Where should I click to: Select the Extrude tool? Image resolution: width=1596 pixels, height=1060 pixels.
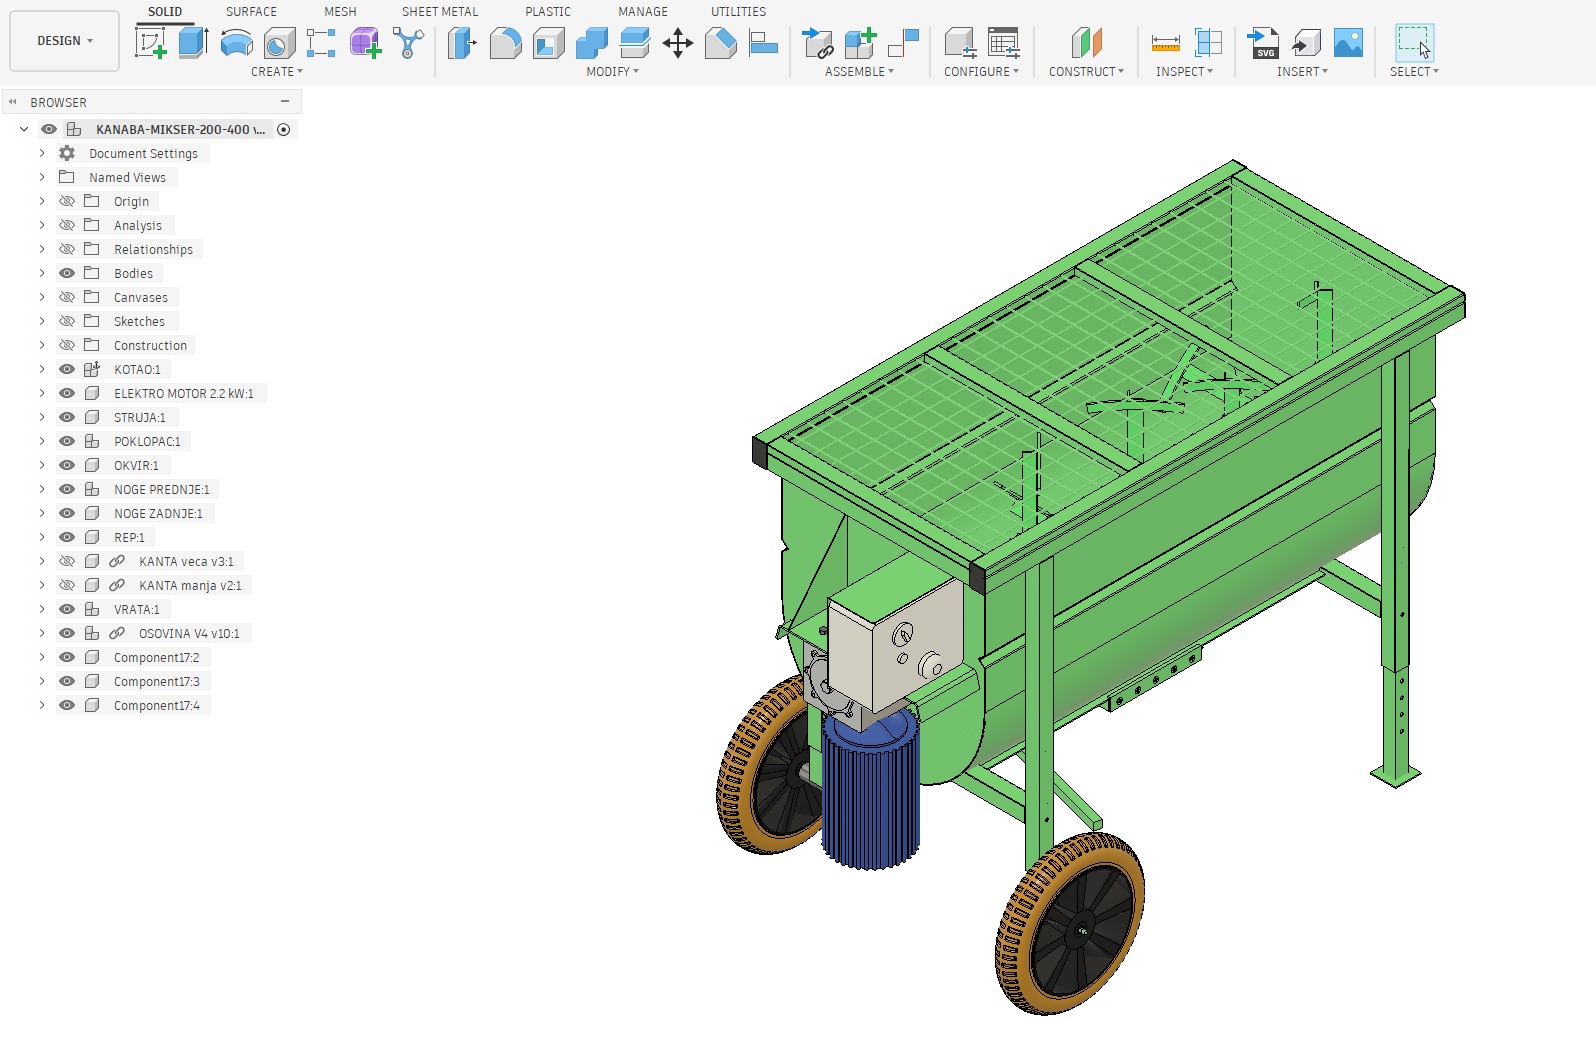point(193,43)
